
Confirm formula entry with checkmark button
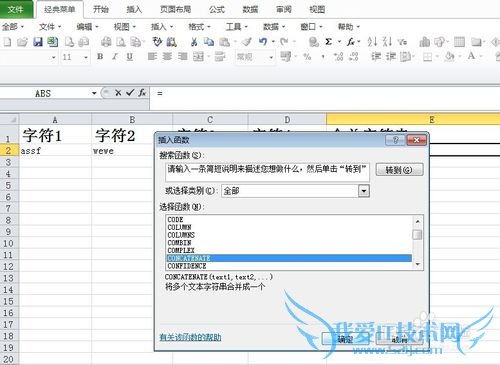[130, 93]
